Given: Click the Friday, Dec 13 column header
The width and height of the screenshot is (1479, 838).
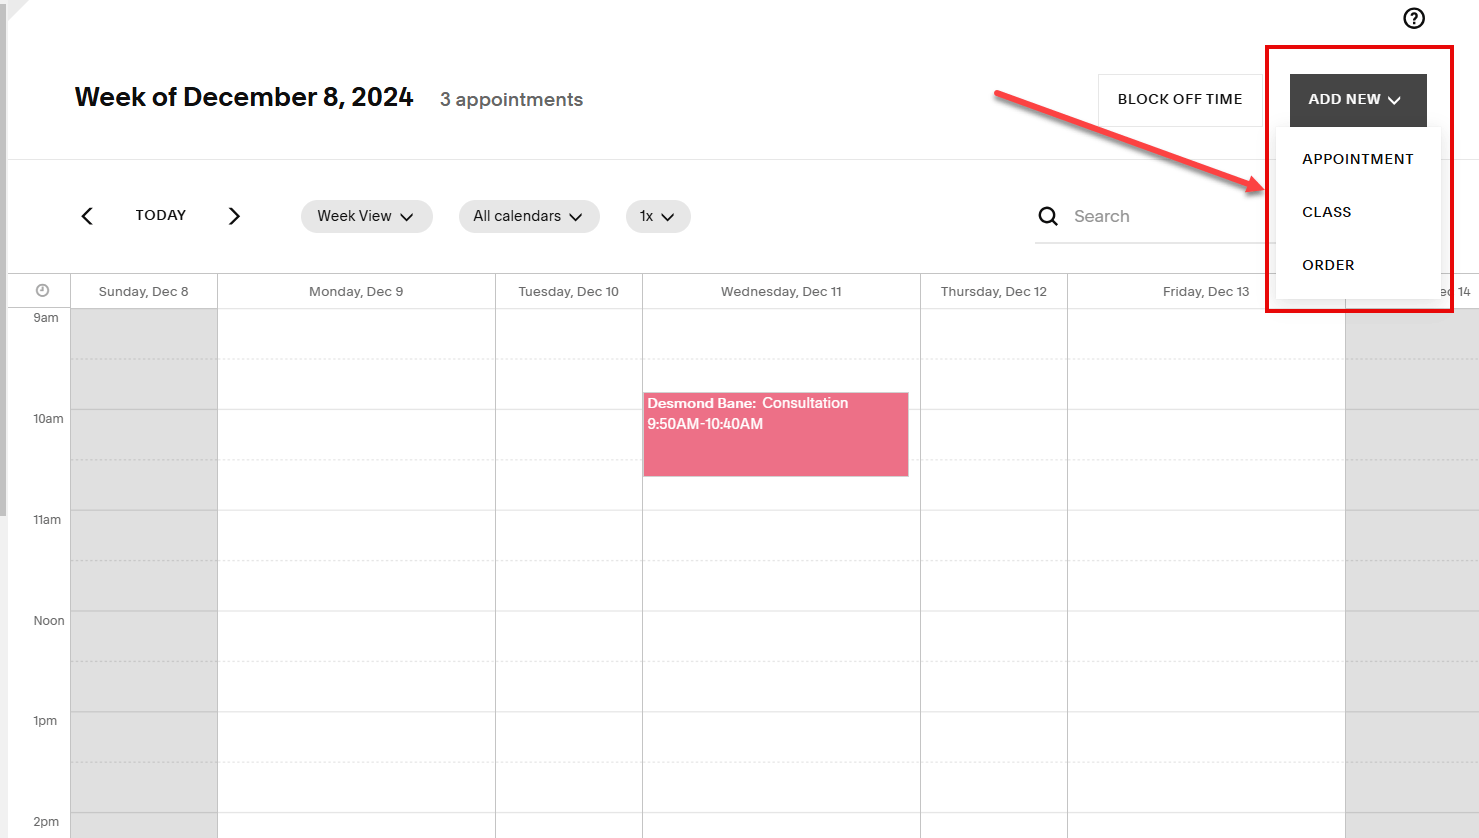Looking at the screenshot, I should point(1206,292).
